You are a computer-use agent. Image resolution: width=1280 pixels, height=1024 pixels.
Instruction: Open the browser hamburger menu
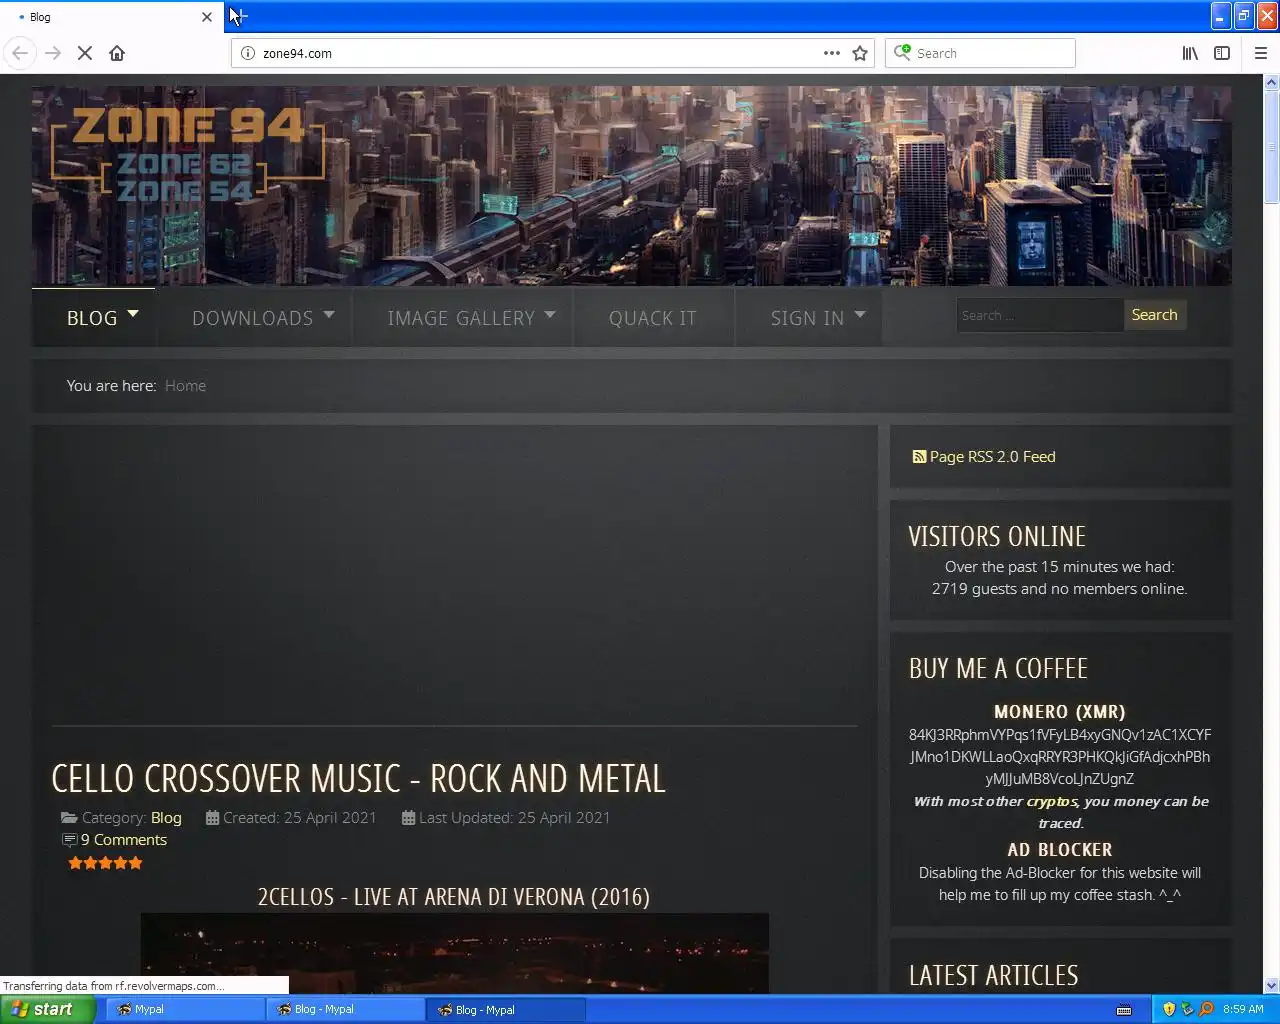pos(1261,53)
